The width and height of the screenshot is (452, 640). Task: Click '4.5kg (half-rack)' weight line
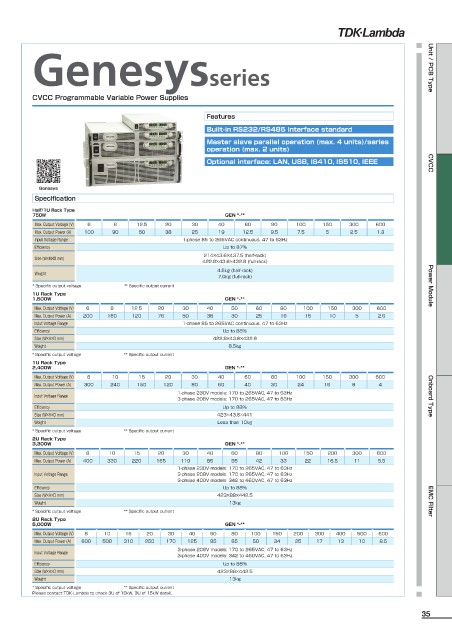coord(235,270)
